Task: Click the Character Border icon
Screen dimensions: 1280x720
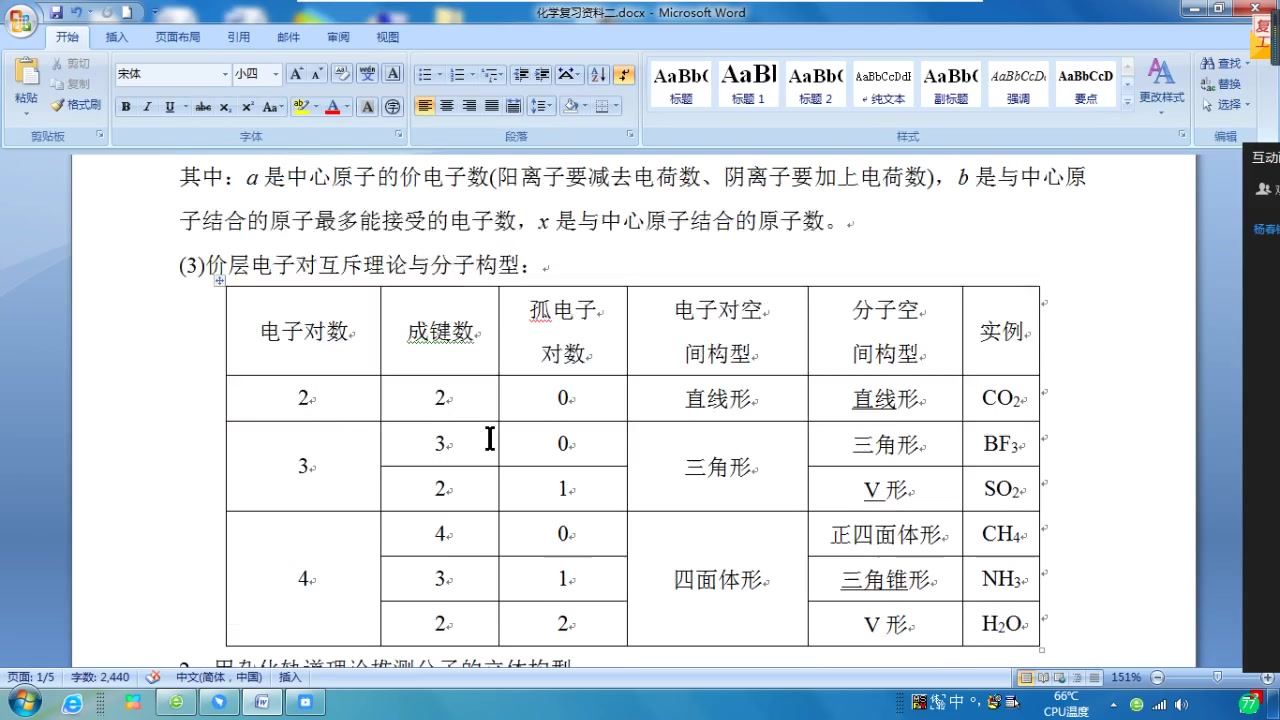Action: [x=393, y=74]
